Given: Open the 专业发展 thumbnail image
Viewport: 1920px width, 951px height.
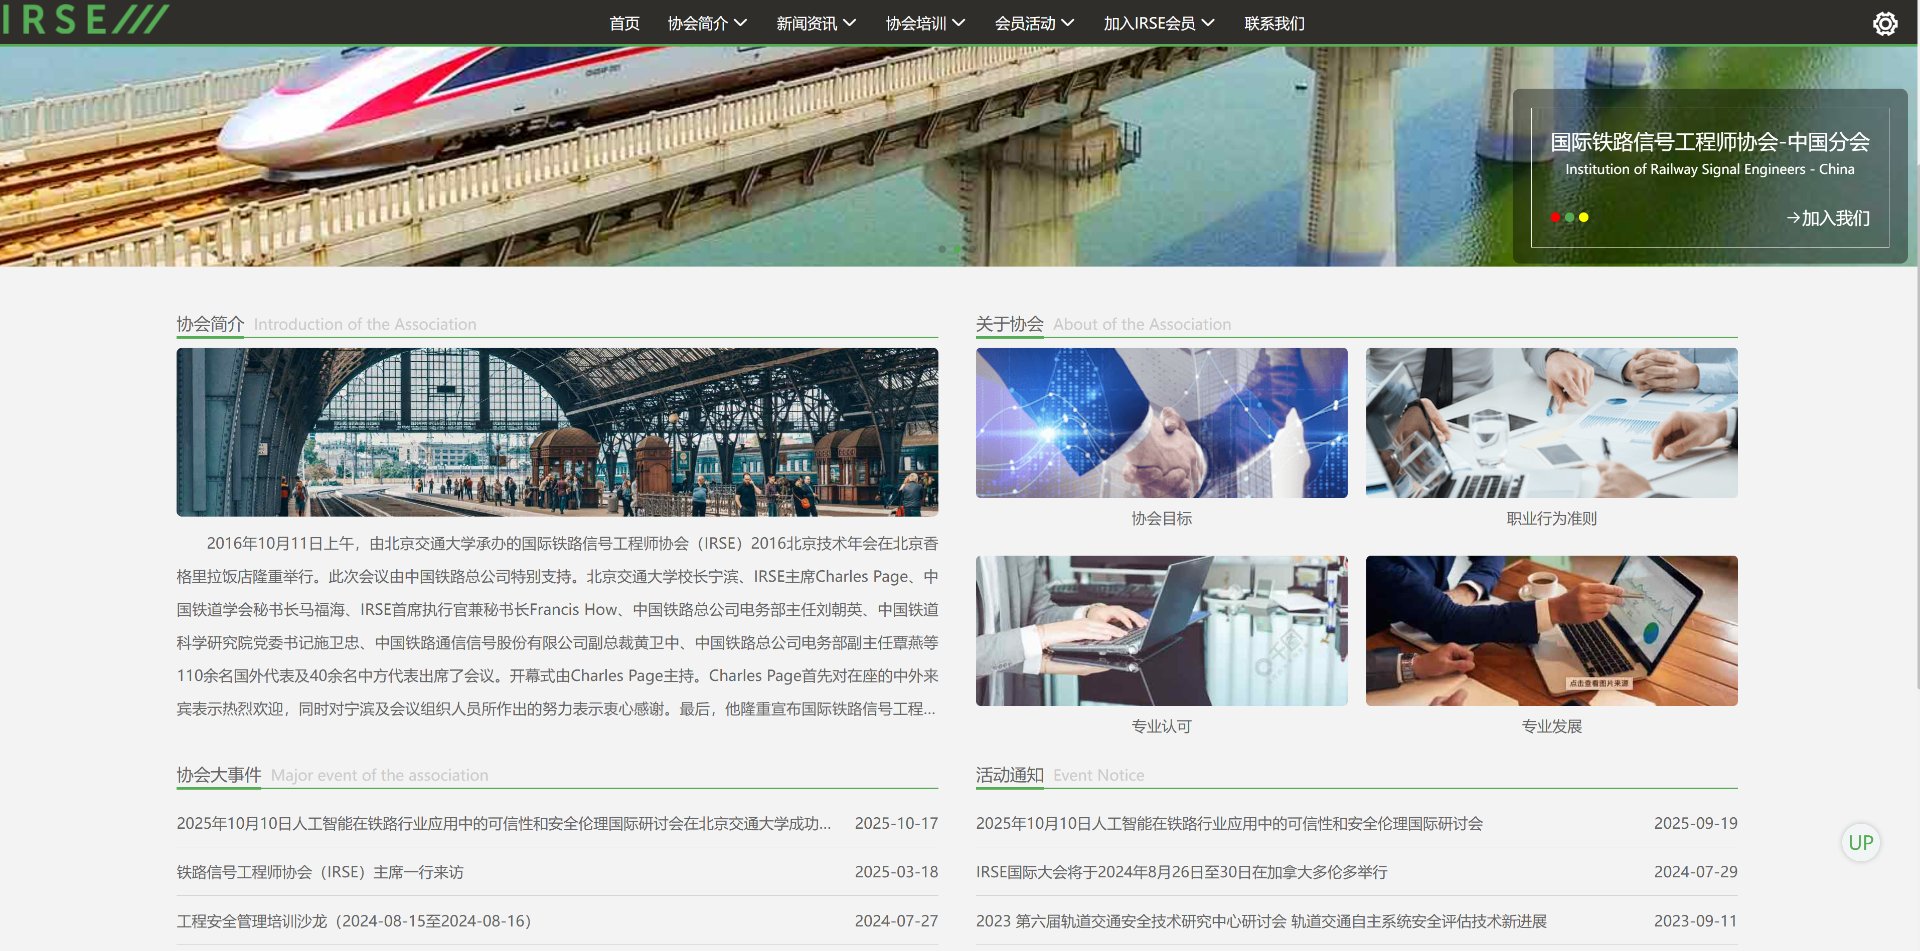Looking at the screenshot, I should pyautogui.click(x=1552, y=631).
